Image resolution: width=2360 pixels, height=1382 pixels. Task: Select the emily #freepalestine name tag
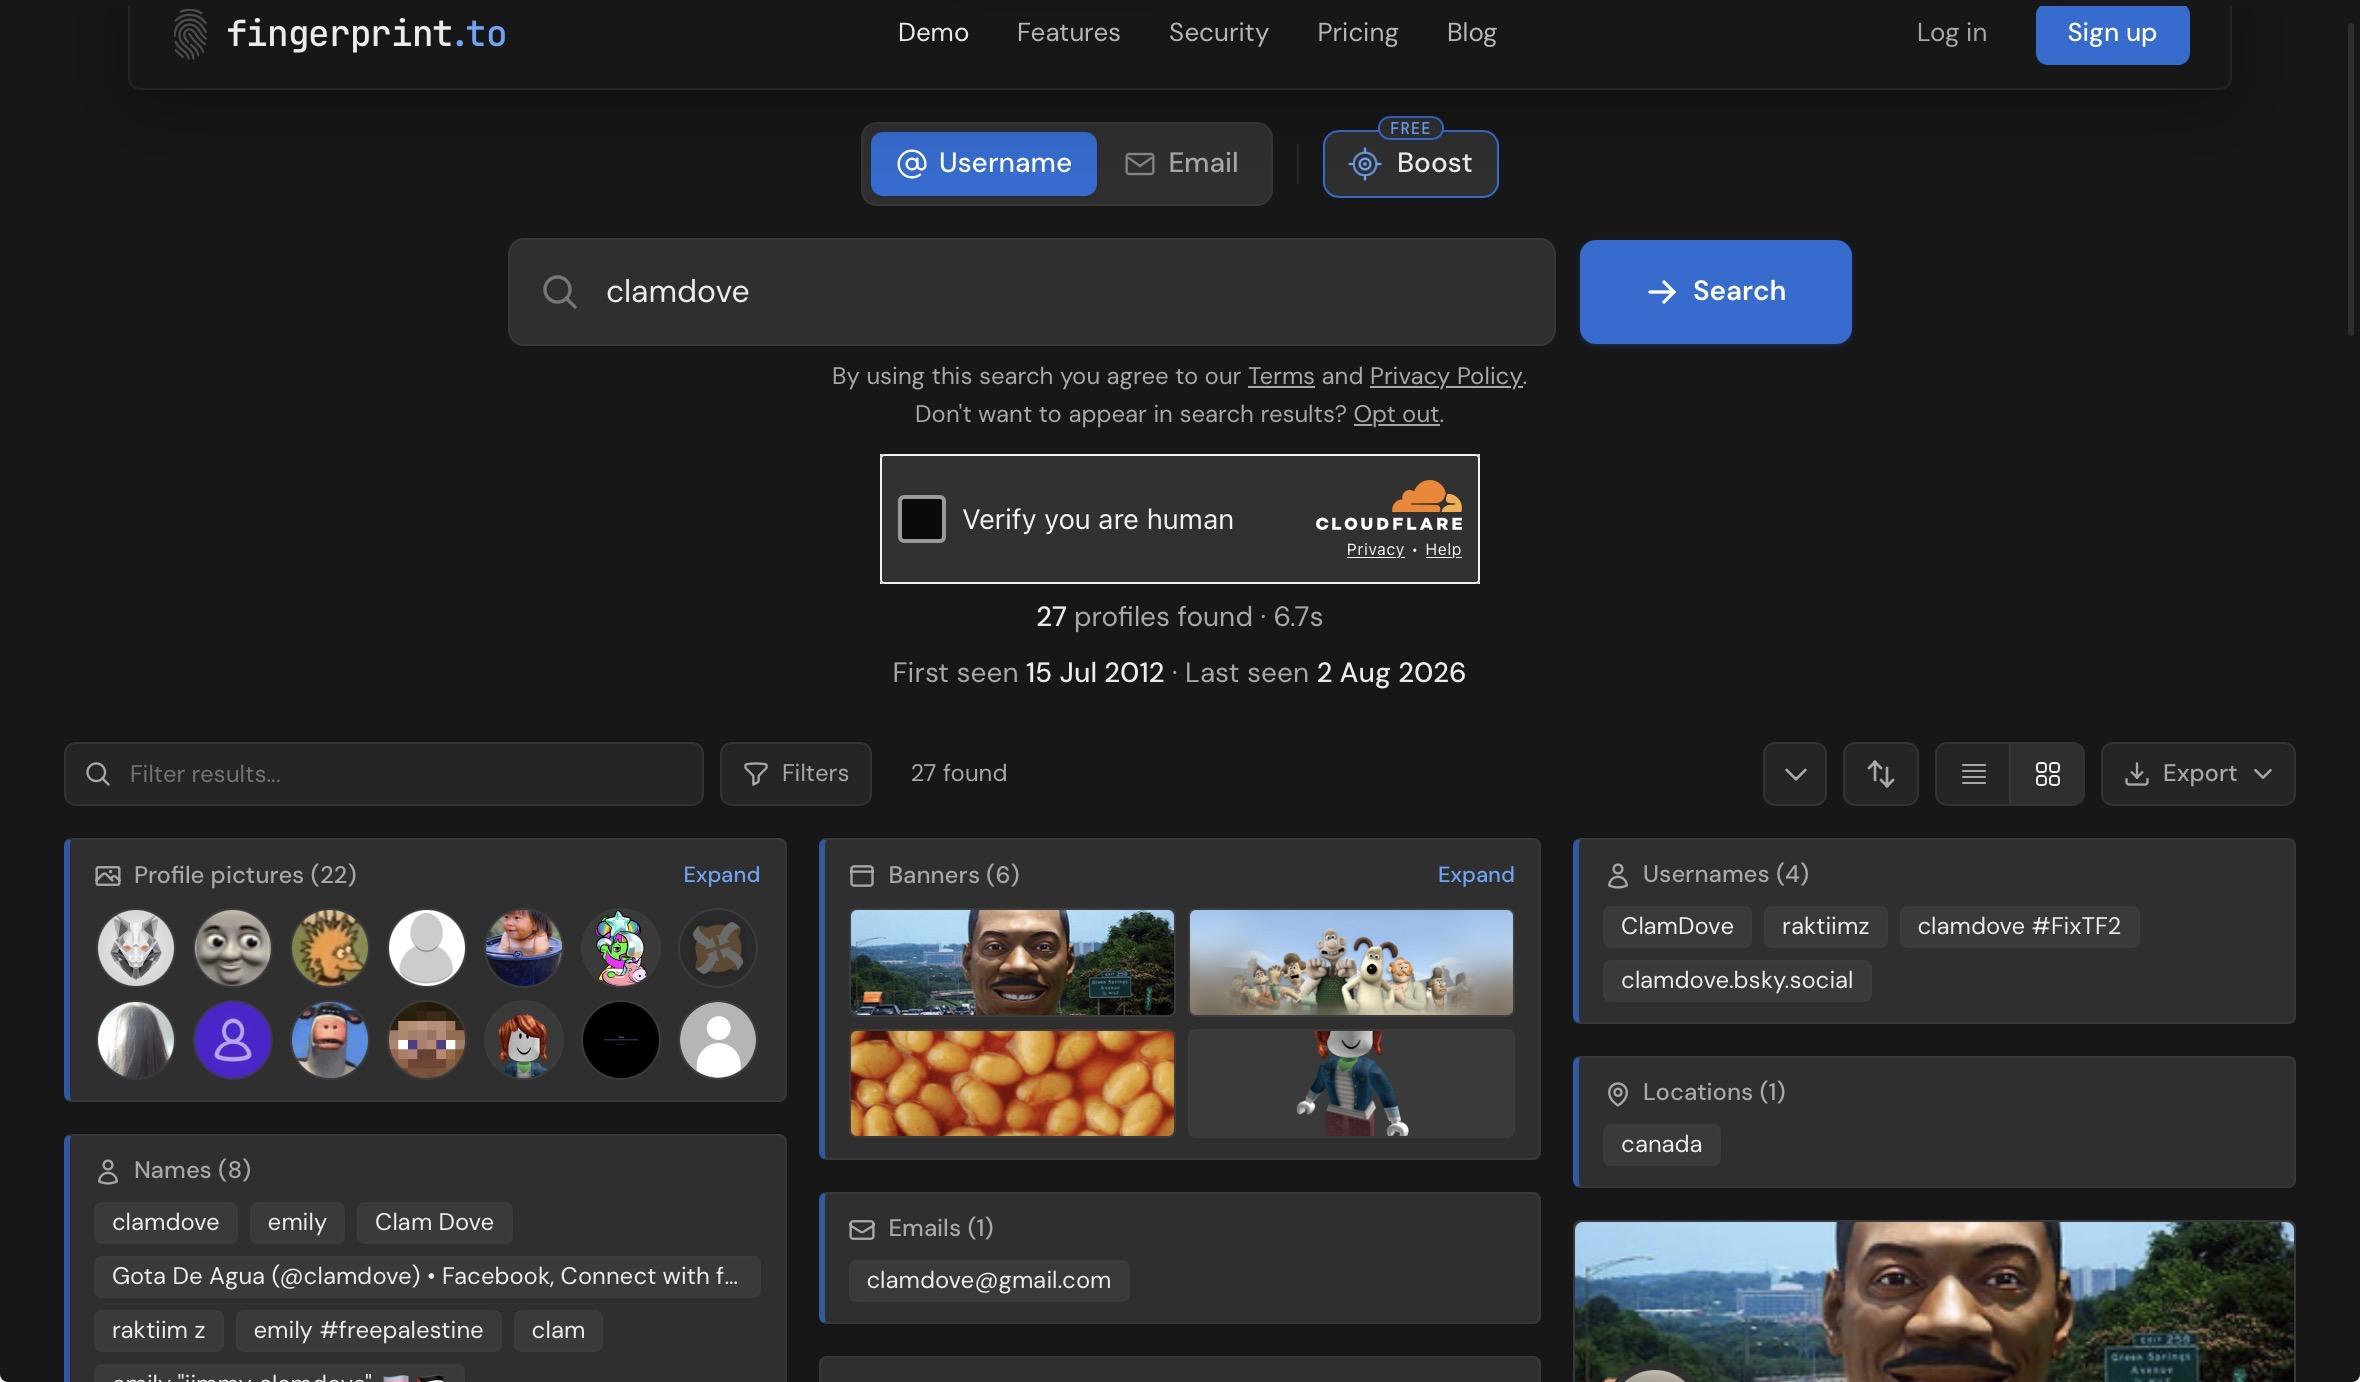pyautogui.click(x=368, y=1330)
